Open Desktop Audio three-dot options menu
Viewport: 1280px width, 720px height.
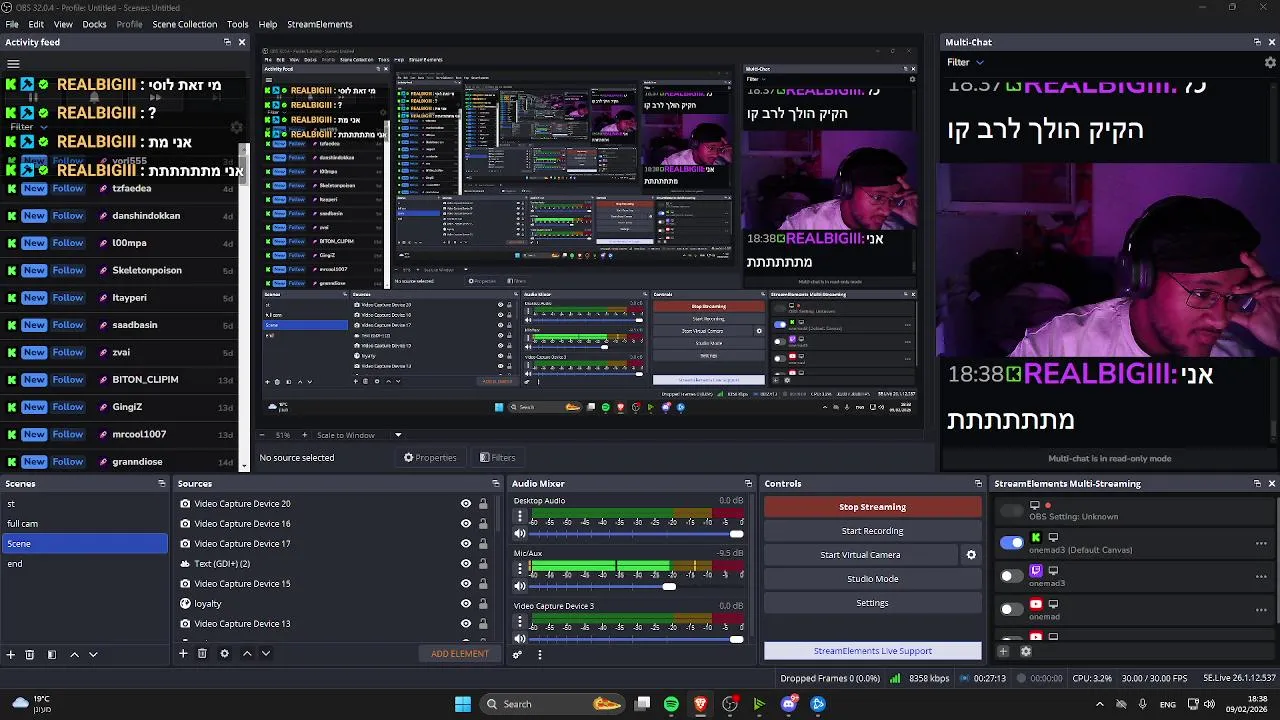[520, 517]
